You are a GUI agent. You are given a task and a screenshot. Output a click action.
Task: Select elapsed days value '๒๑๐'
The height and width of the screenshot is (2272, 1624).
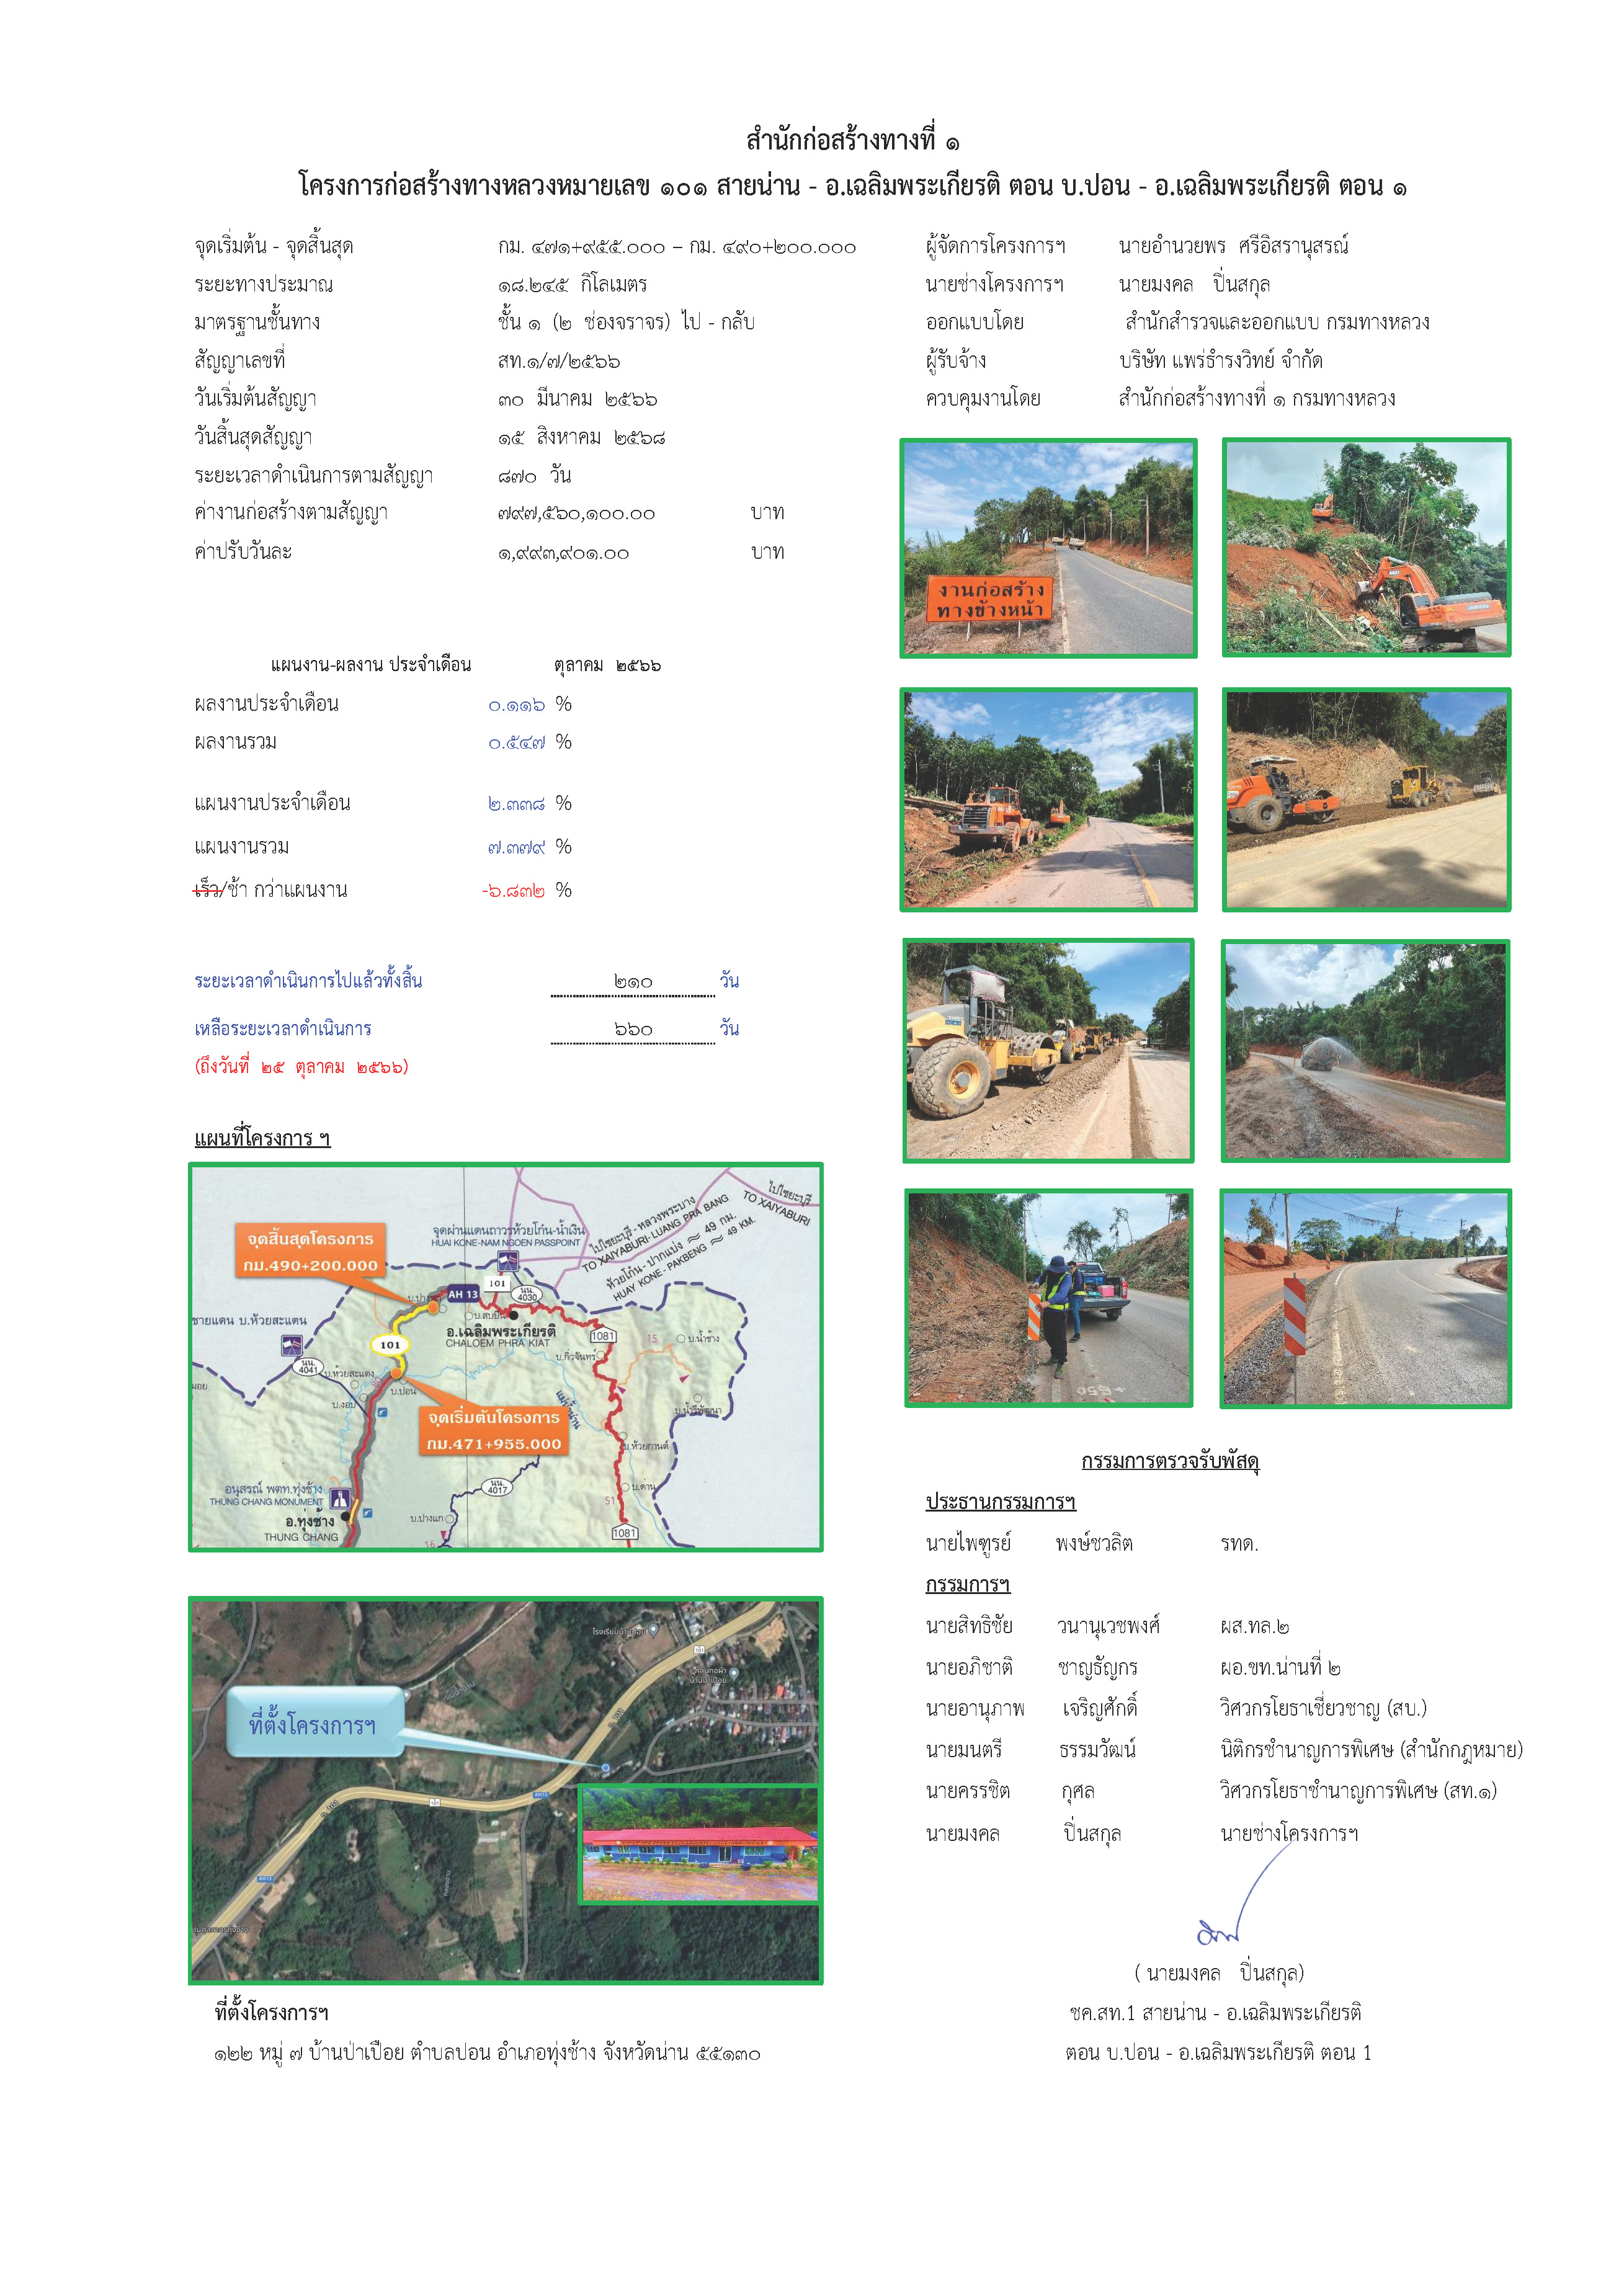(x=633, y=982)
